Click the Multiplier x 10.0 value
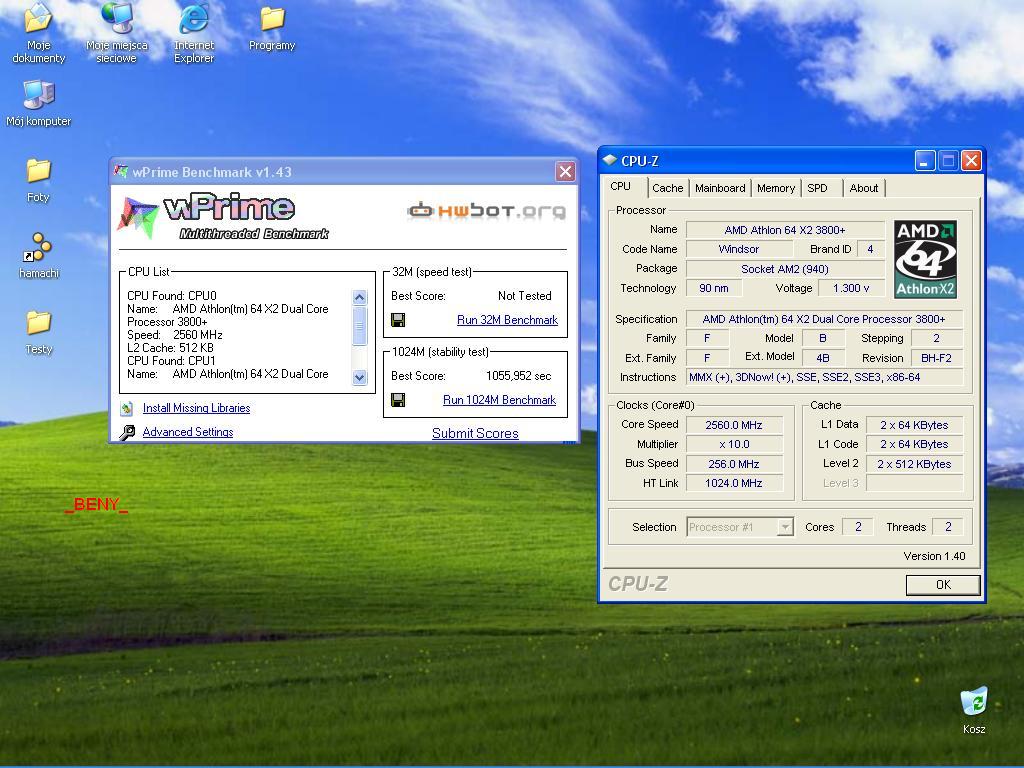 (734, 444)
